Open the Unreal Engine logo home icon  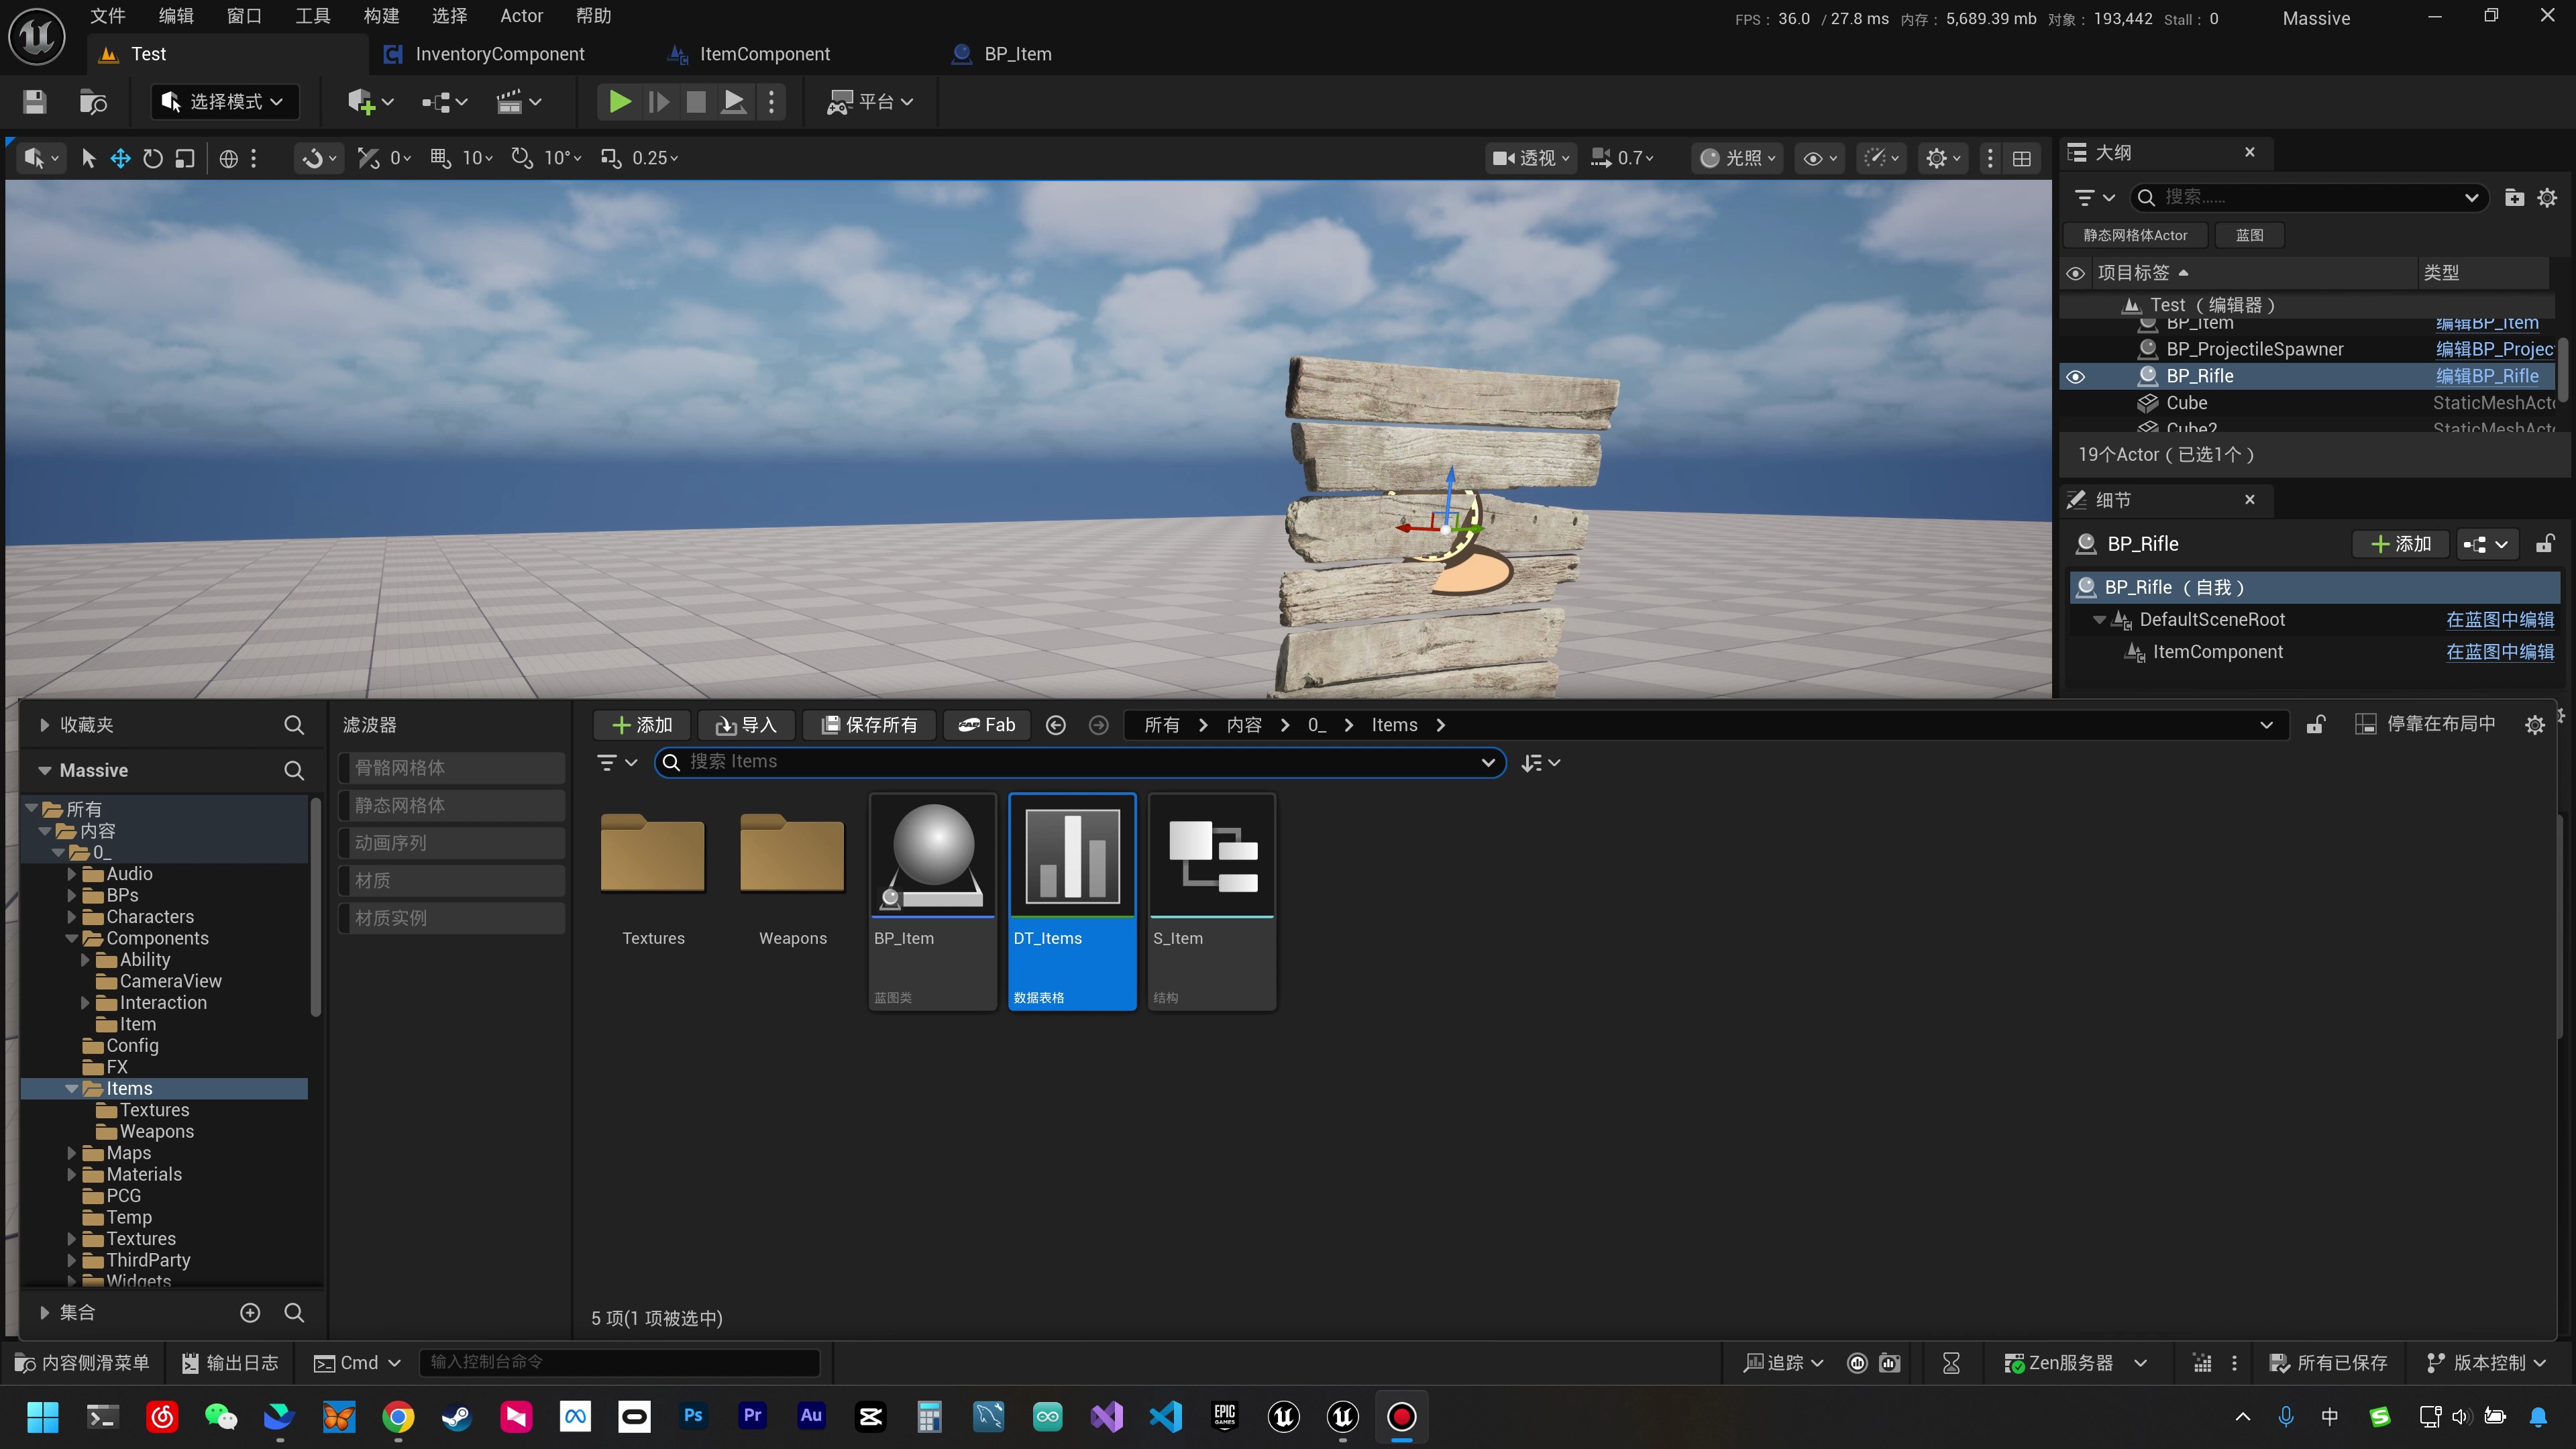point(37,37)
